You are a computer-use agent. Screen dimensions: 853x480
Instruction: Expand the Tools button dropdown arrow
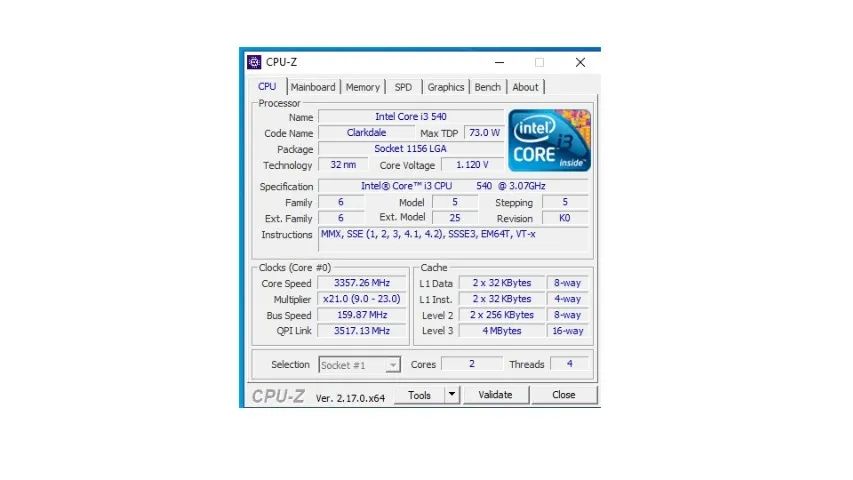click(452, 395)
